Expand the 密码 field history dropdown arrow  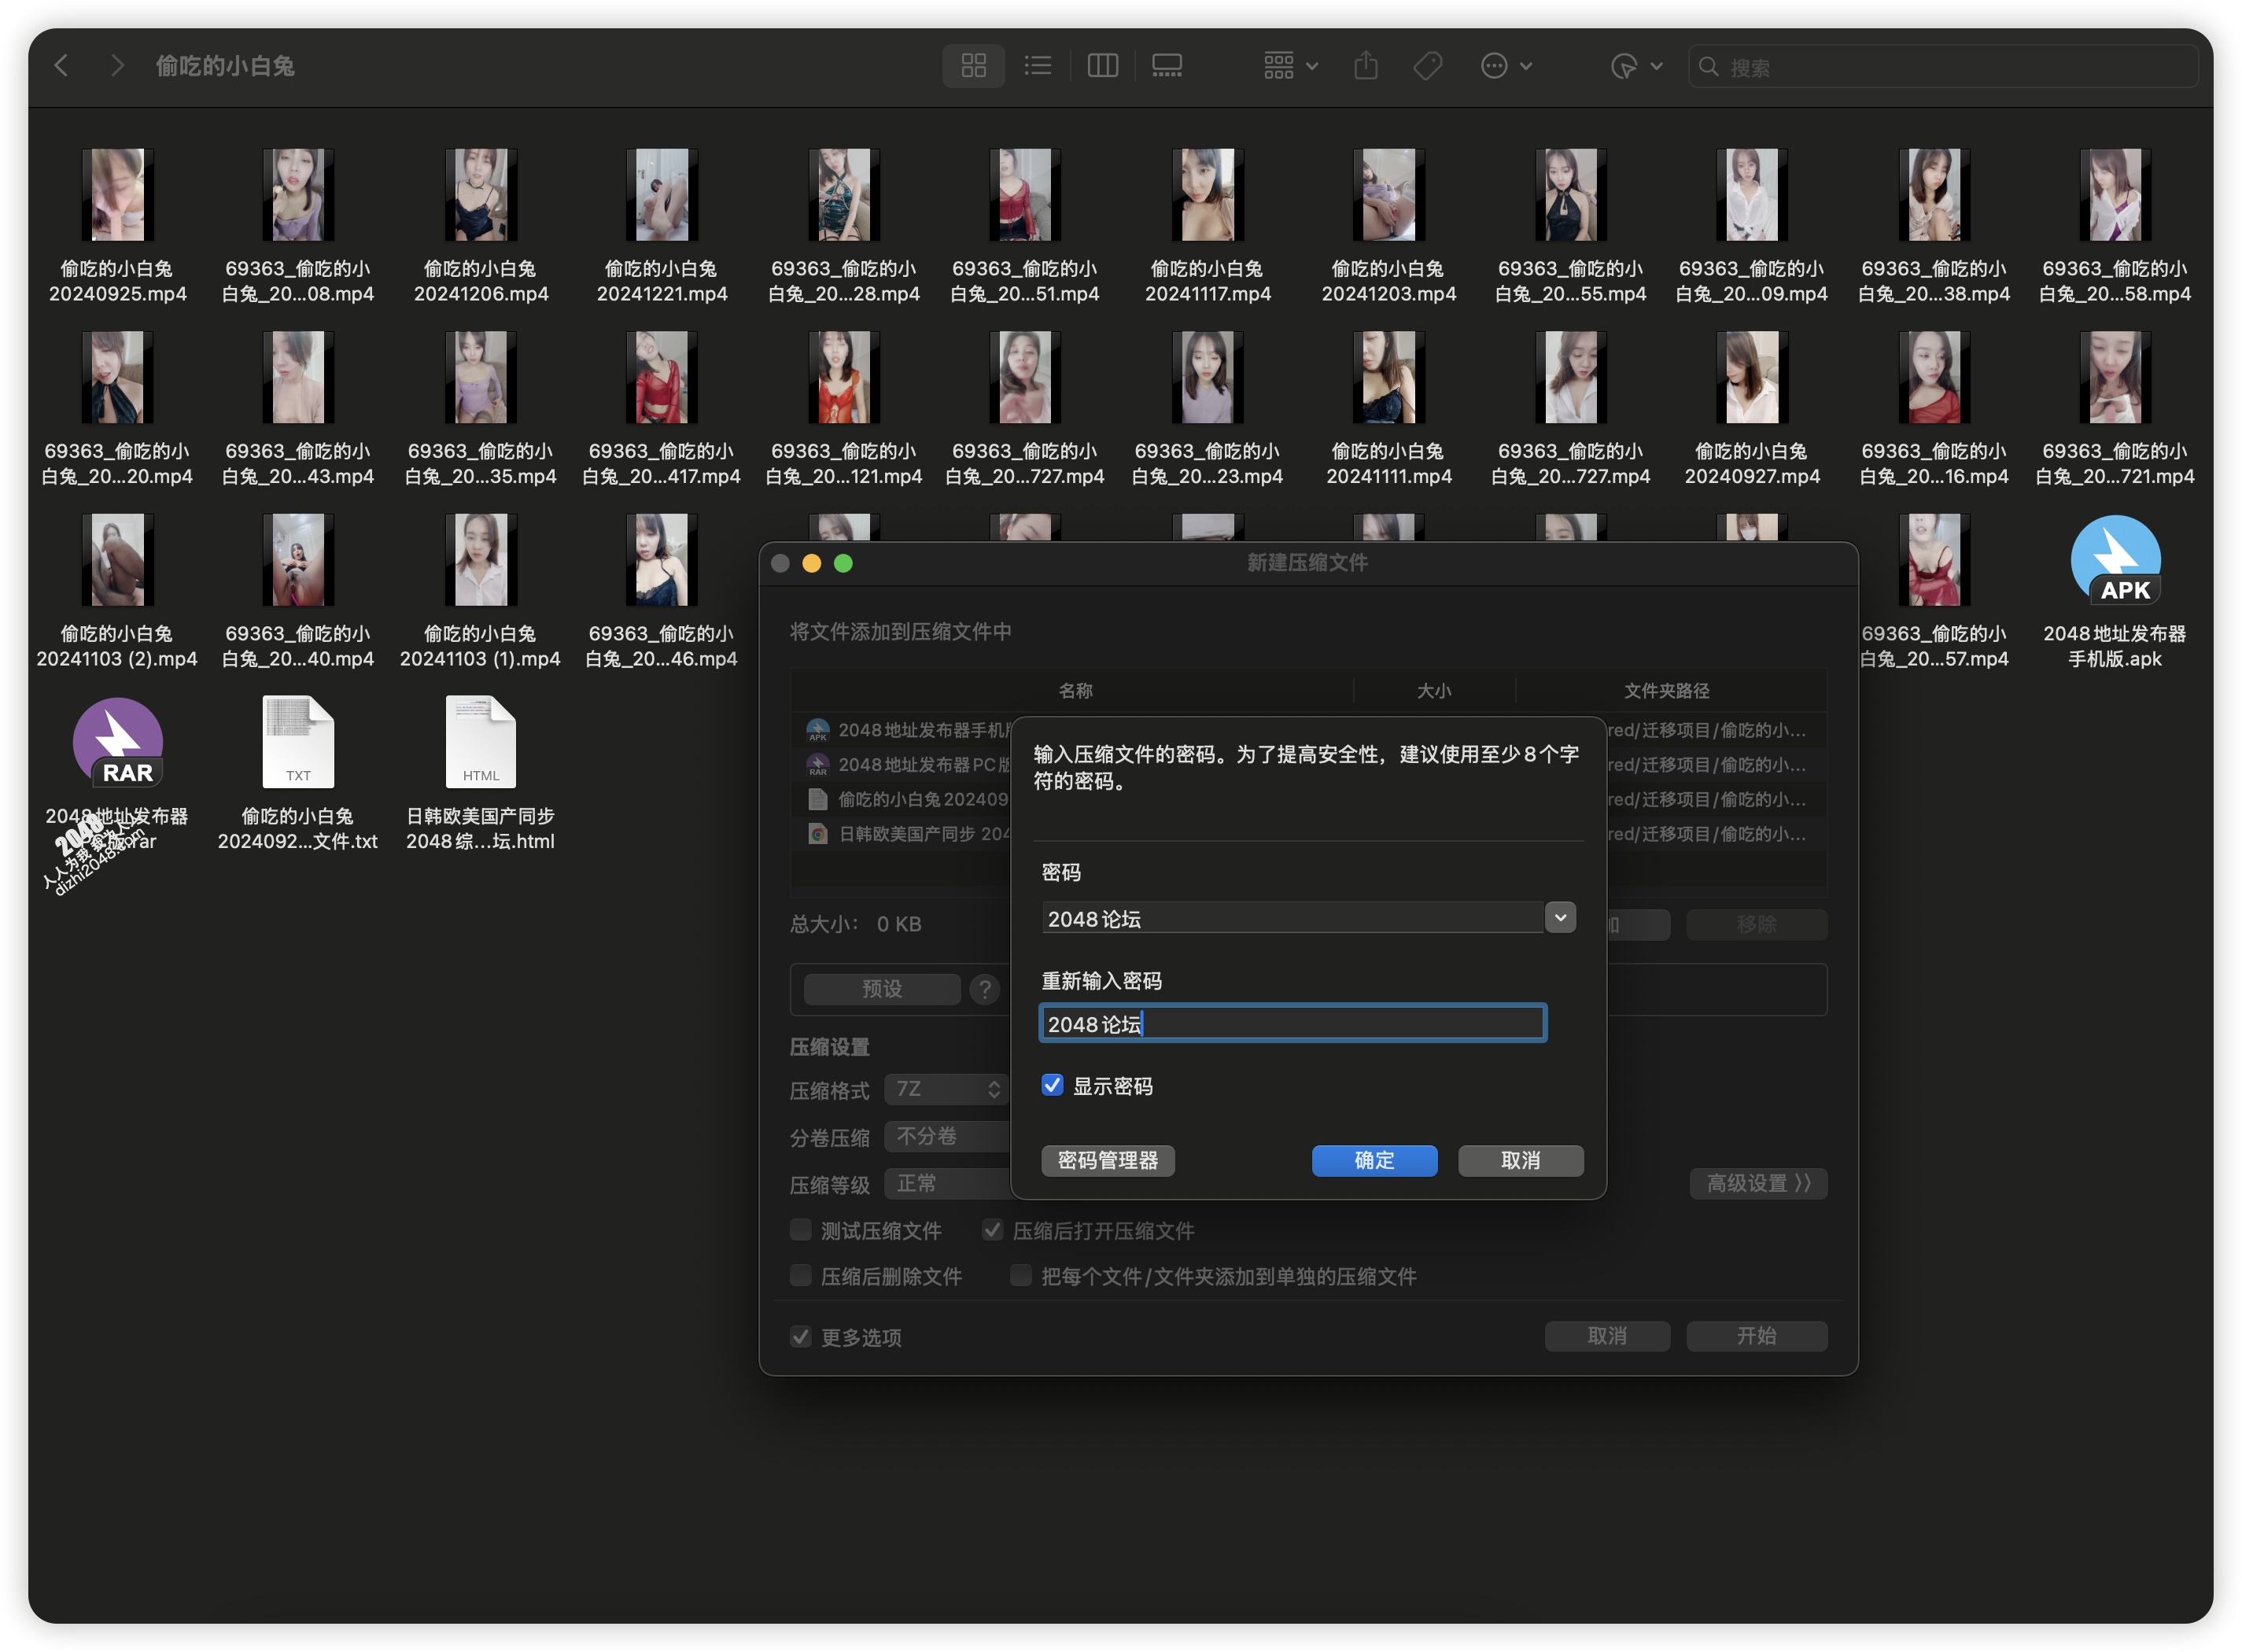(x=1559, y=917)
